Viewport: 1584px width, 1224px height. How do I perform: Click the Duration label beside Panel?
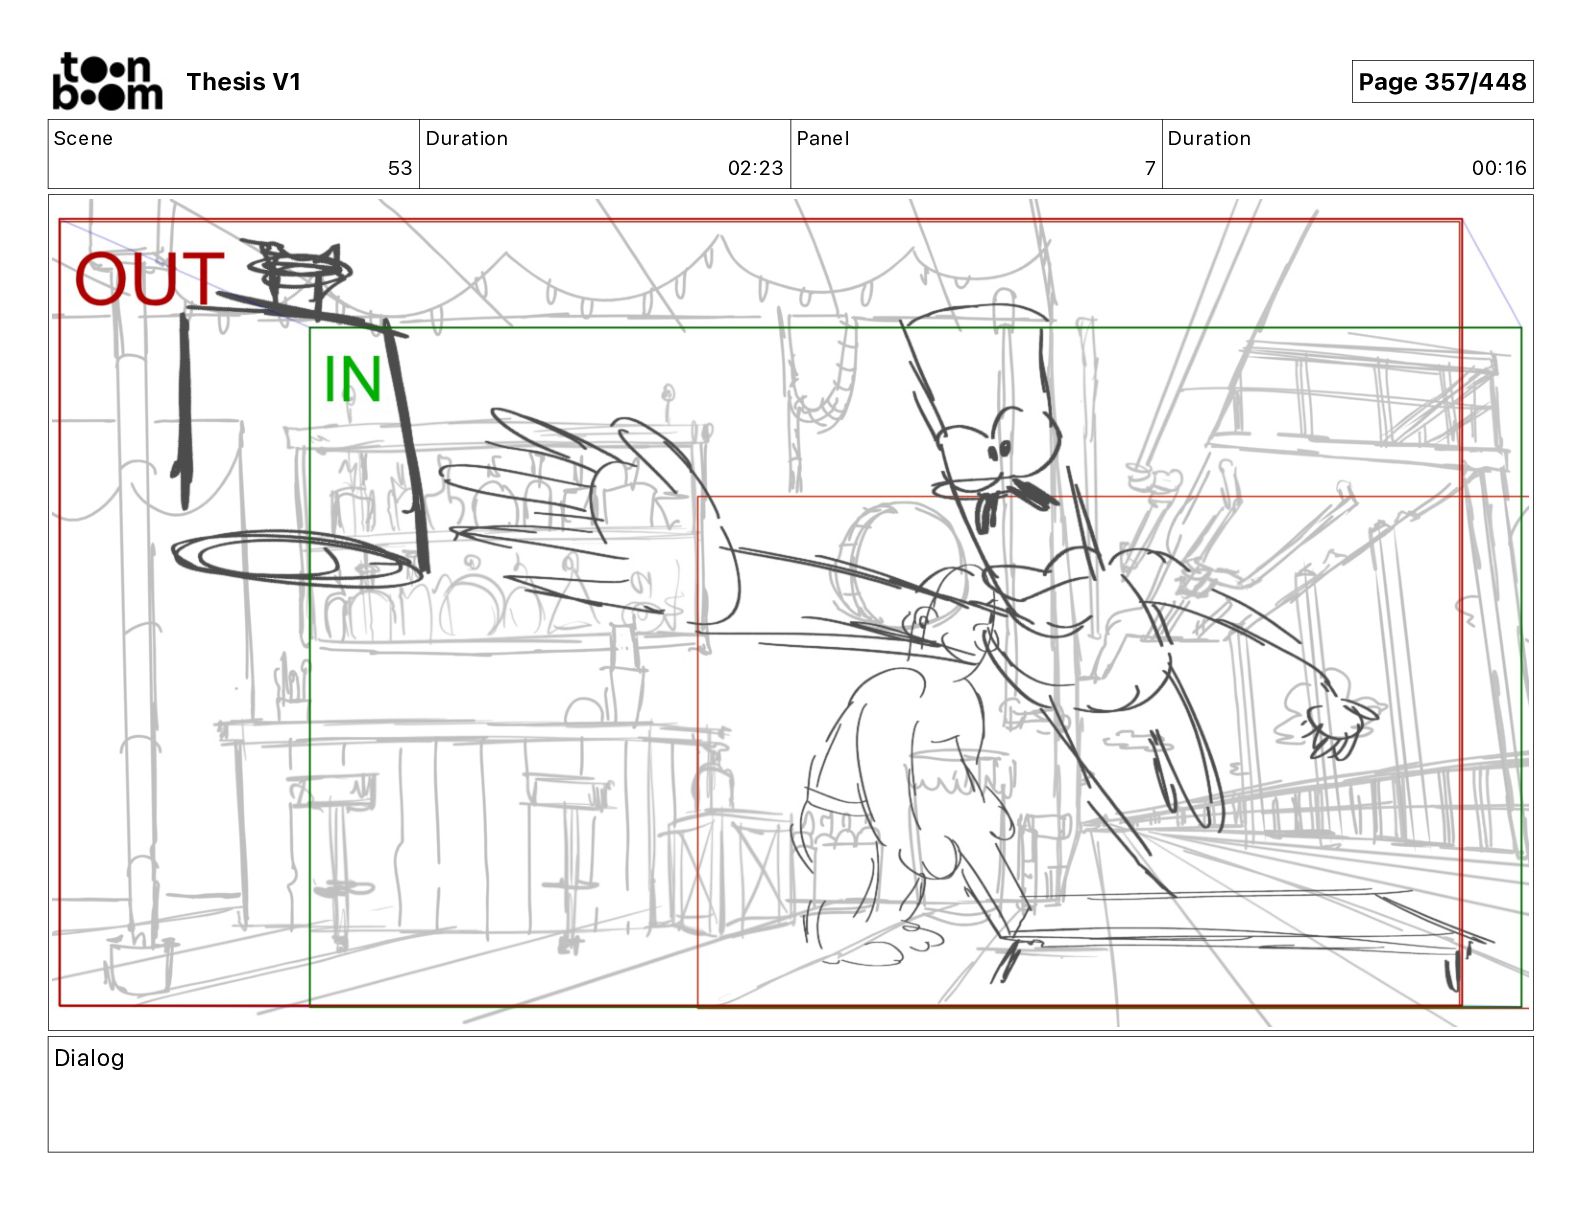point(1209,138)
